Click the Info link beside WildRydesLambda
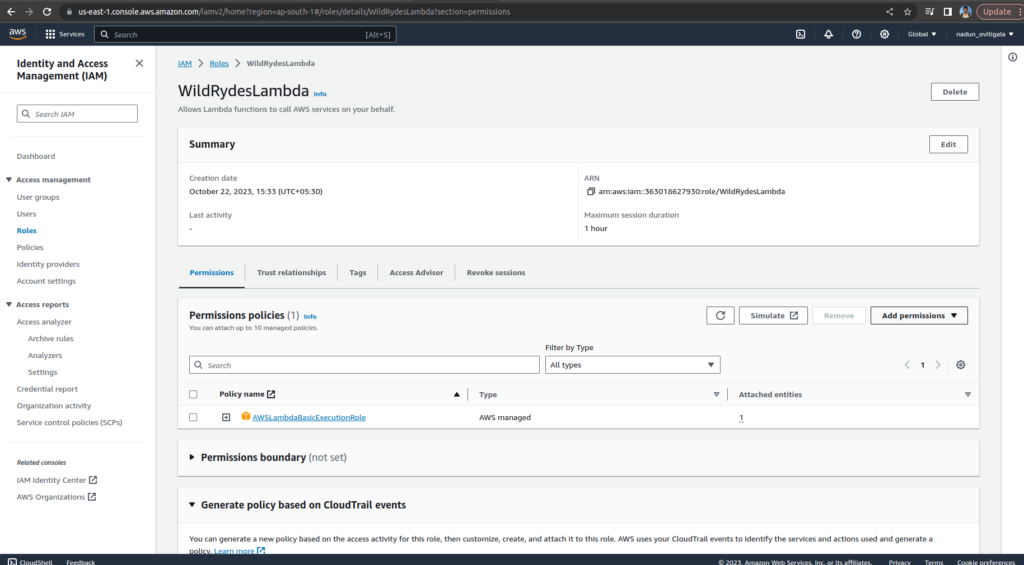Image resolution: width=1024 pixels, height=565 pixels. (320, 94)
